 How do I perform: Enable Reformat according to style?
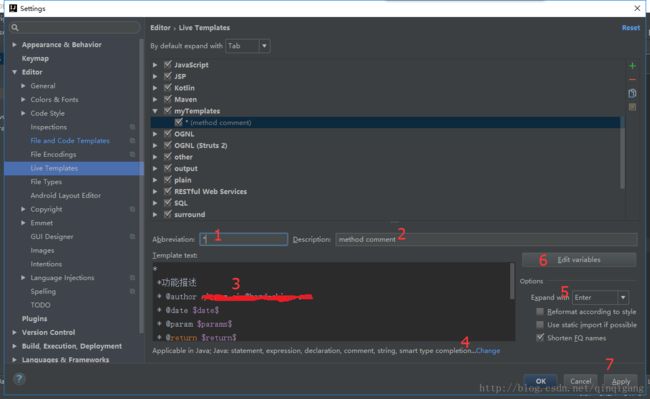click(x=540, y=311)
